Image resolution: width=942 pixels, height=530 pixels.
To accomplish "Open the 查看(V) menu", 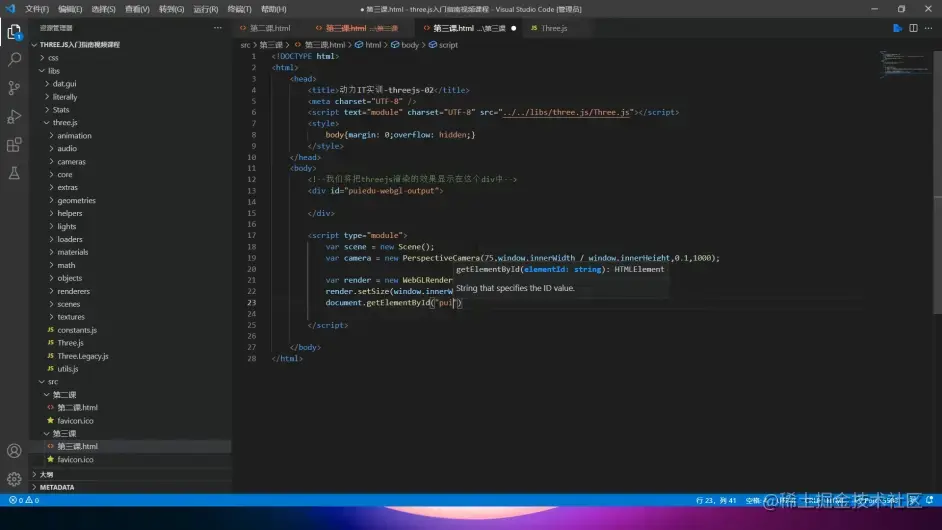I will pyautogui.click(x=137, y=9).
